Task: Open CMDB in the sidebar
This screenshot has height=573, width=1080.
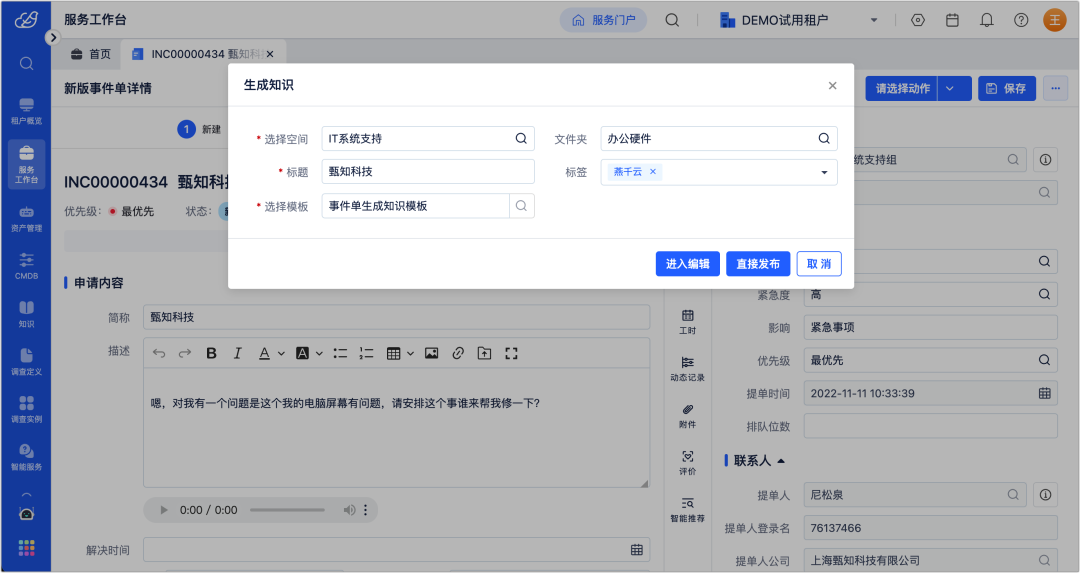Action: pos(26,266)
